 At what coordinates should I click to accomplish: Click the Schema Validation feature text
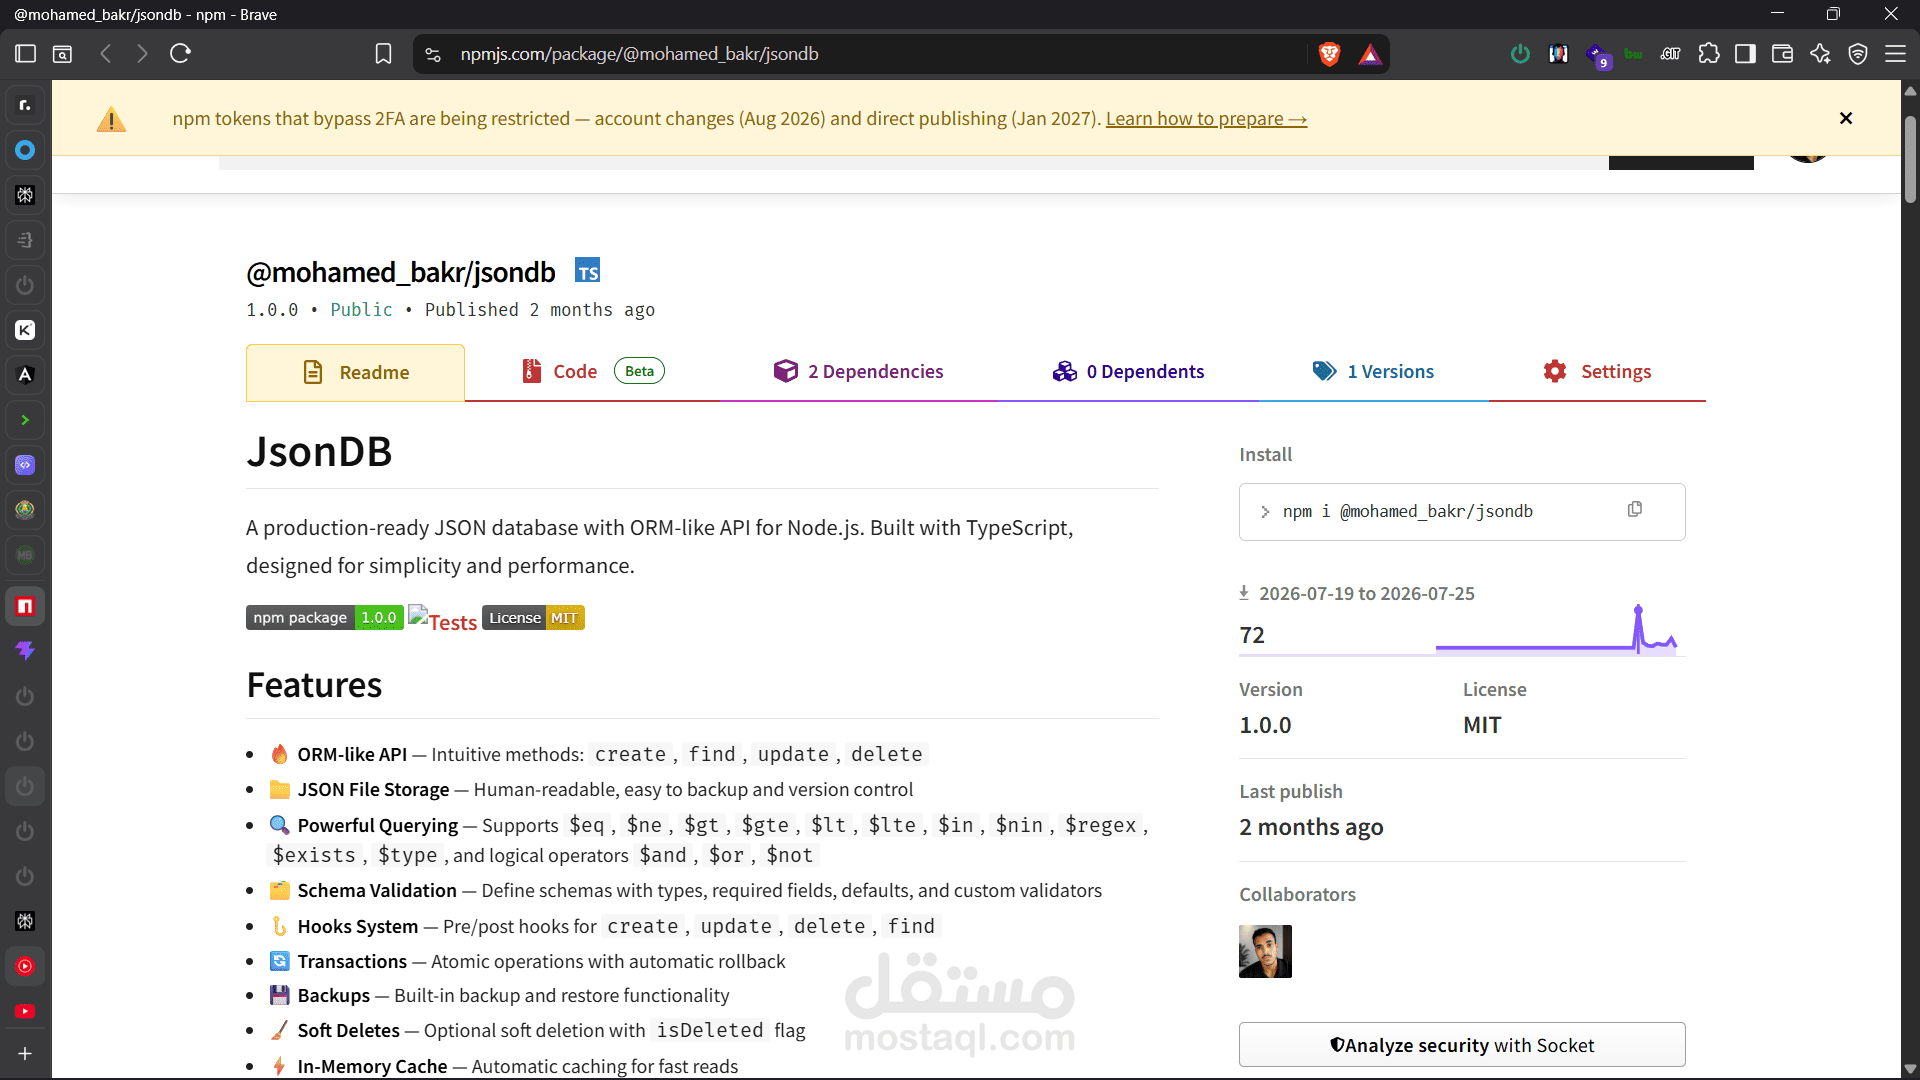coord(377,890)
